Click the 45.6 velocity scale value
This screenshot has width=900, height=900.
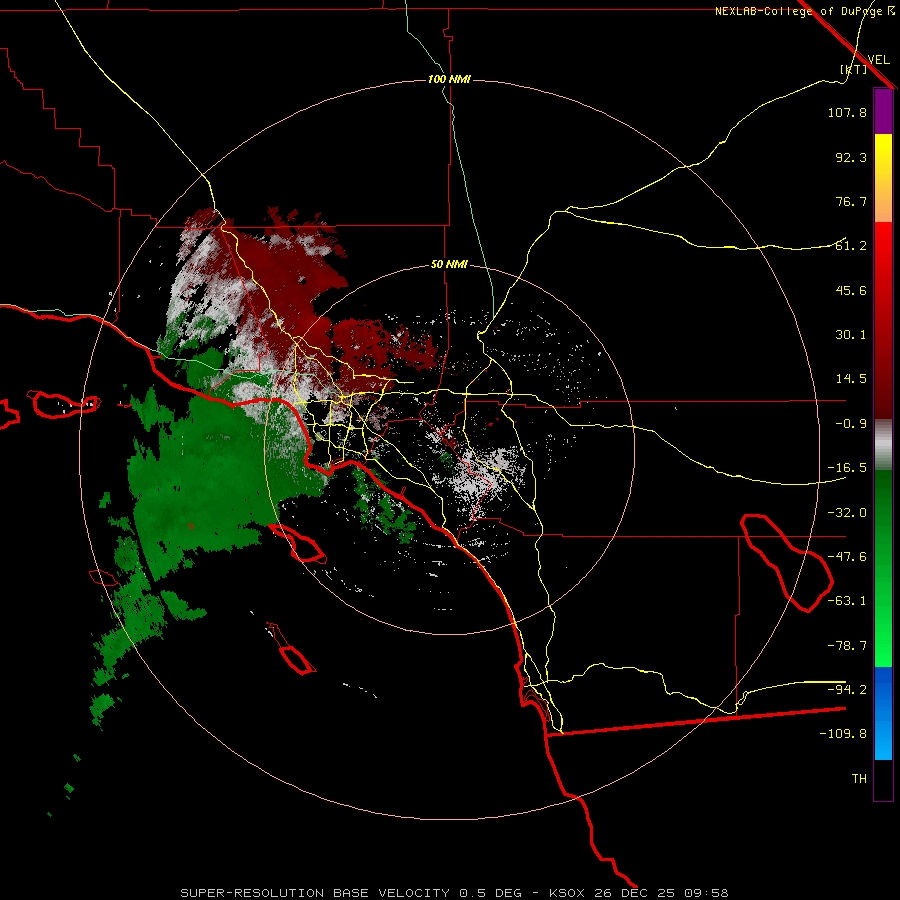[851, 290]
